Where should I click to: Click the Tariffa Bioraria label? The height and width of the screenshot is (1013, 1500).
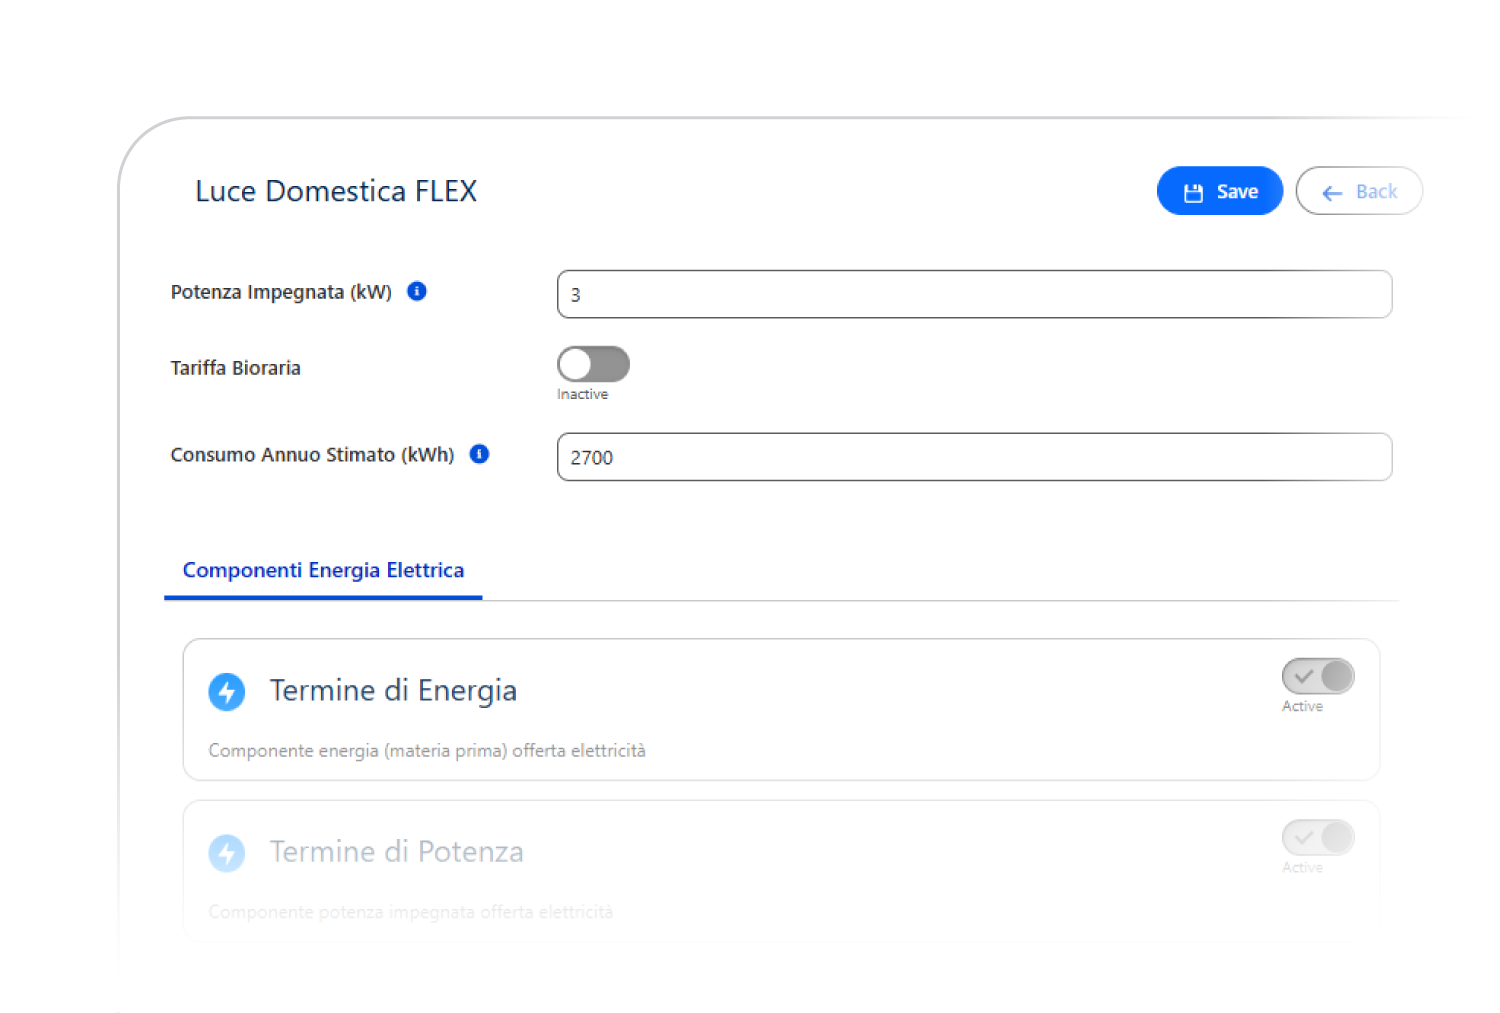coord(235,368)
